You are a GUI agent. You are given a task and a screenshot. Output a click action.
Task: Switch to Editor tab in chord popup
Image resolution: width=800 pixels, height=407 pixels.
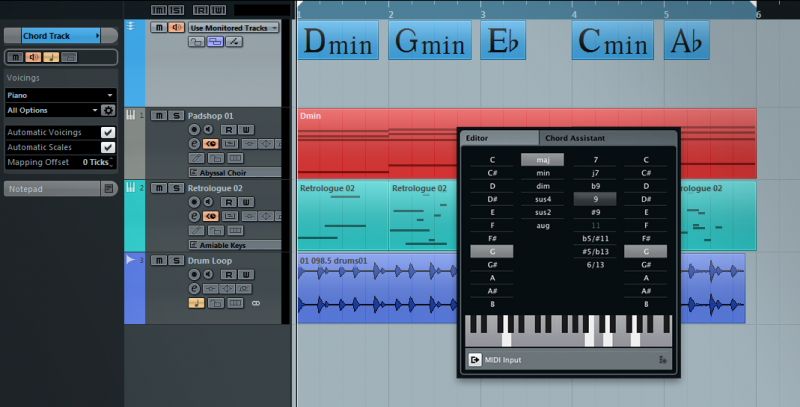(x=499, y=138)
